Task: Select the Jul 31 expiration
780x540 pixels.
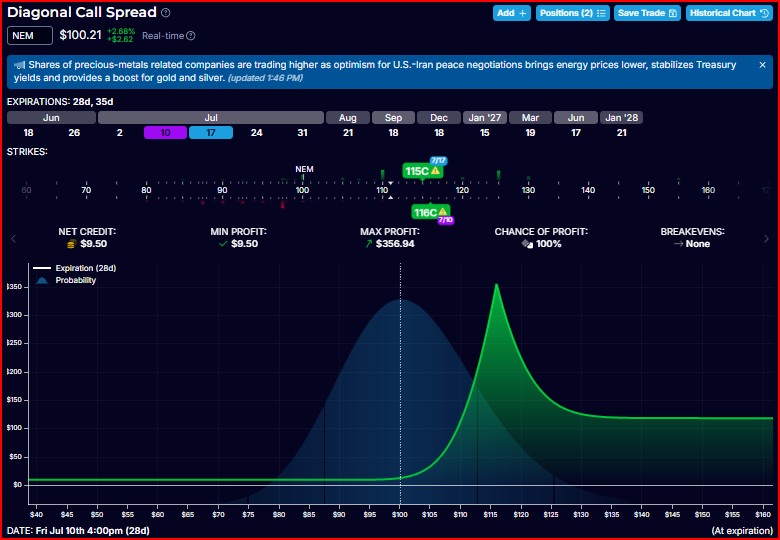Action: [302, 133]
